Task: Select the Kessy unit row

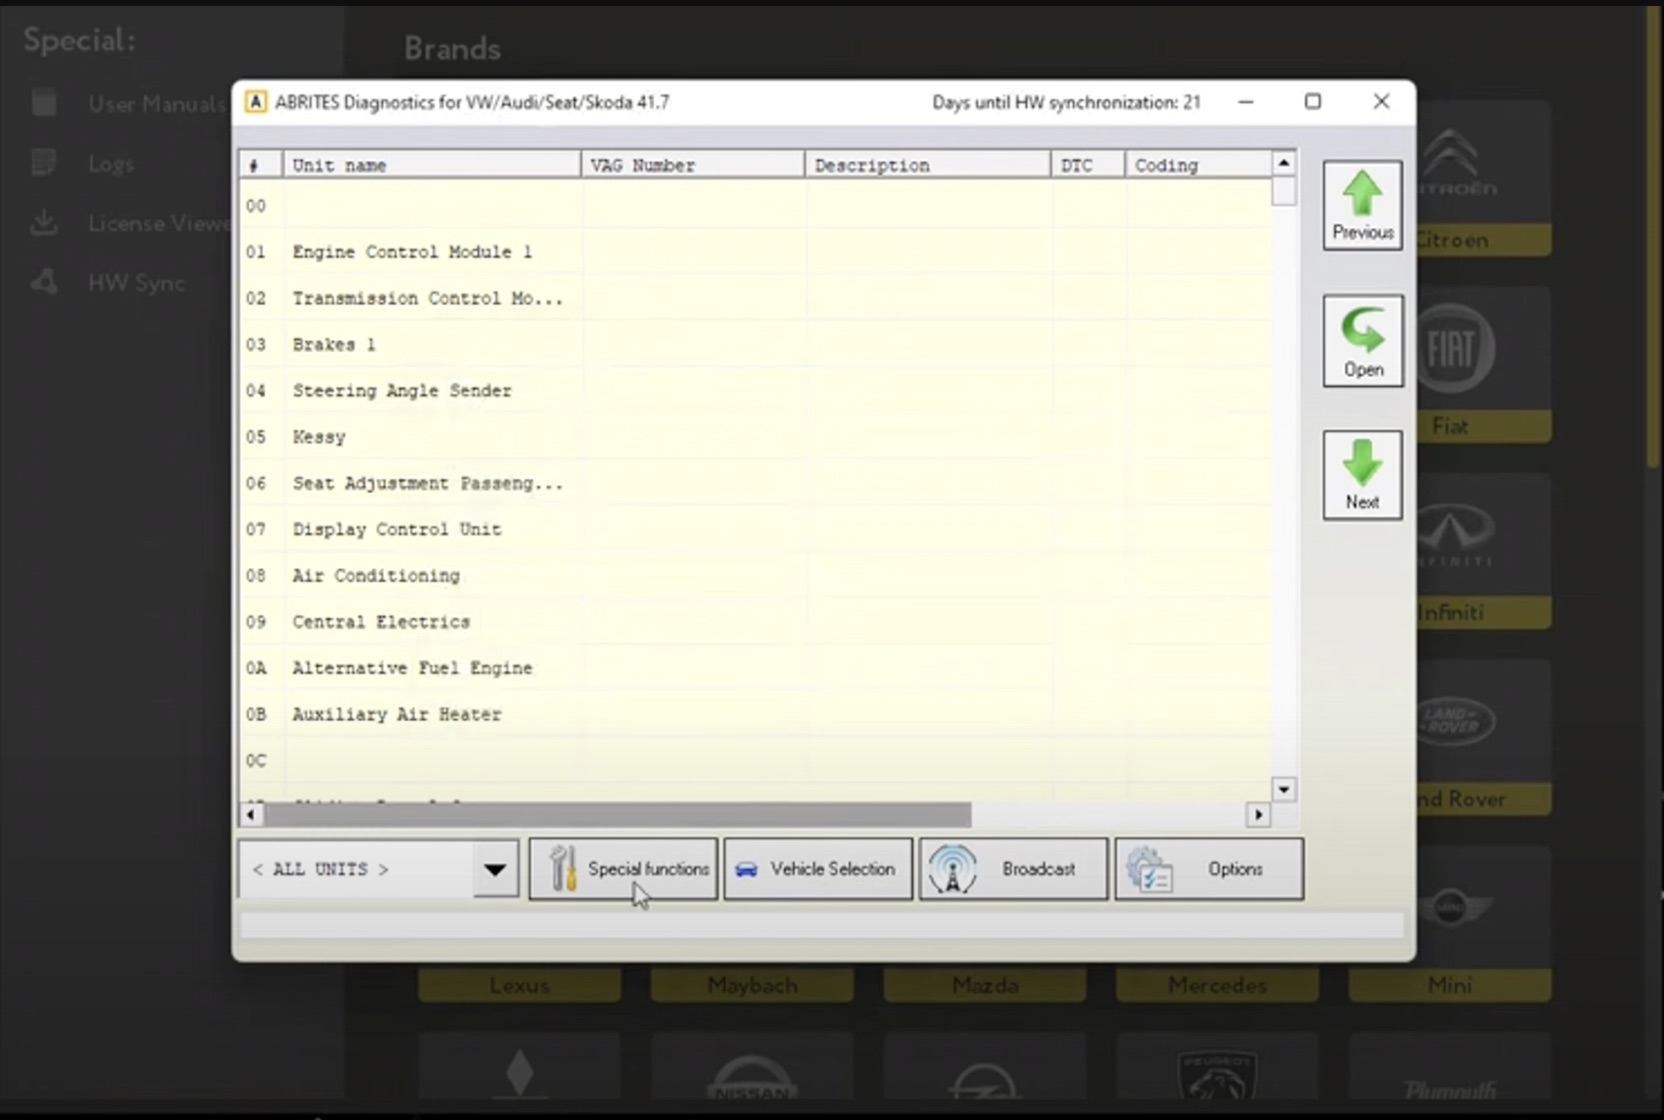Action: click(755, 437)
